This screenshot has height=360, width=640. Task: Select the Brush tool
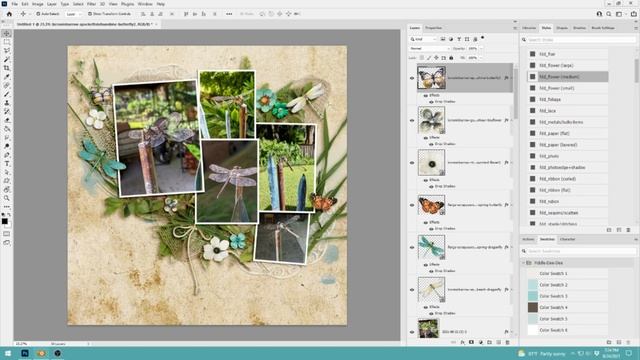tap(7, 94)
